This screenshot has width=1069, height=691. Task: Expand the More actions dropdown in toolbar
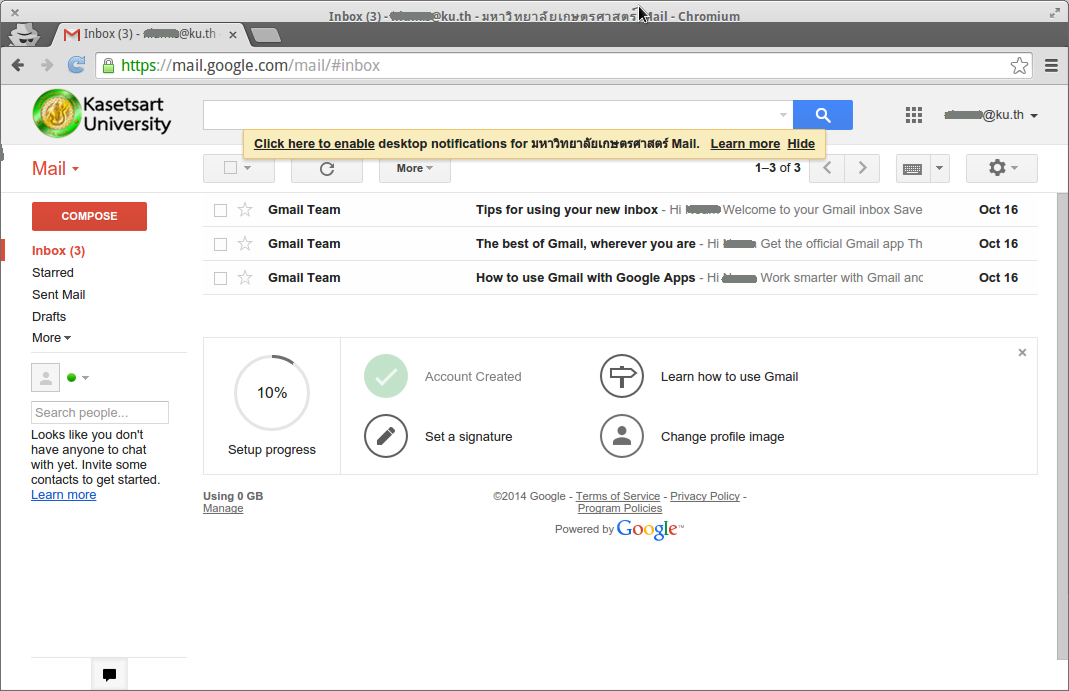pos(415,168)
